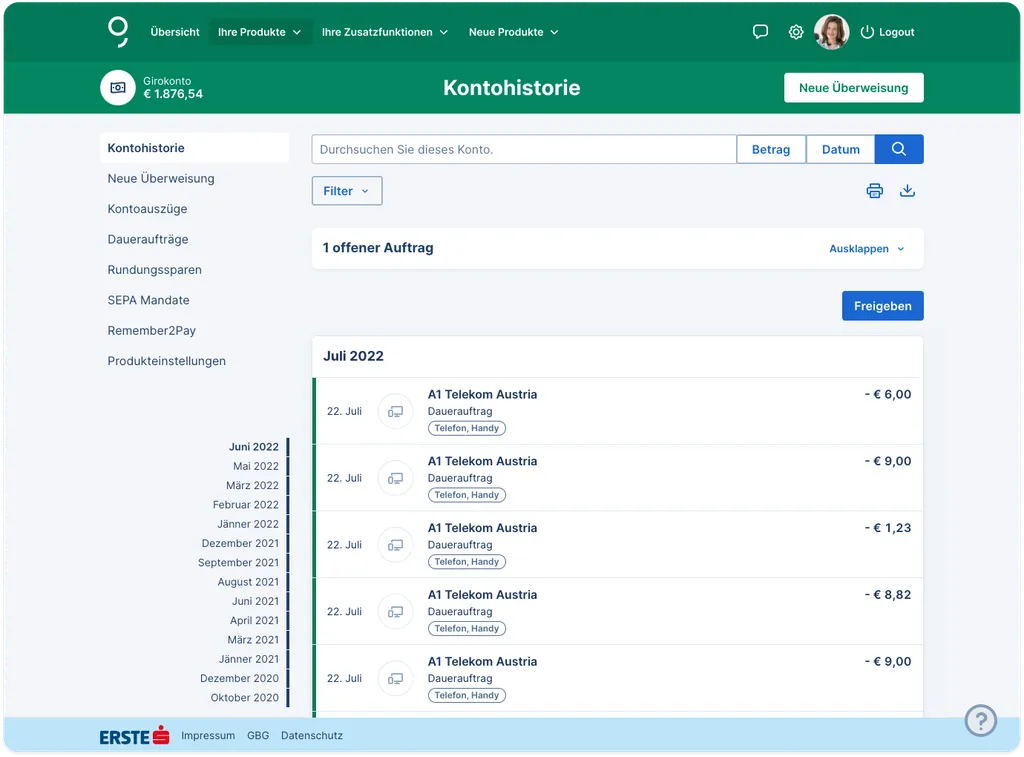The width and height of the screenshot is (1024, 757).
Task: Jump to März 2021 in timeline
Action: (x=253, y=639)
